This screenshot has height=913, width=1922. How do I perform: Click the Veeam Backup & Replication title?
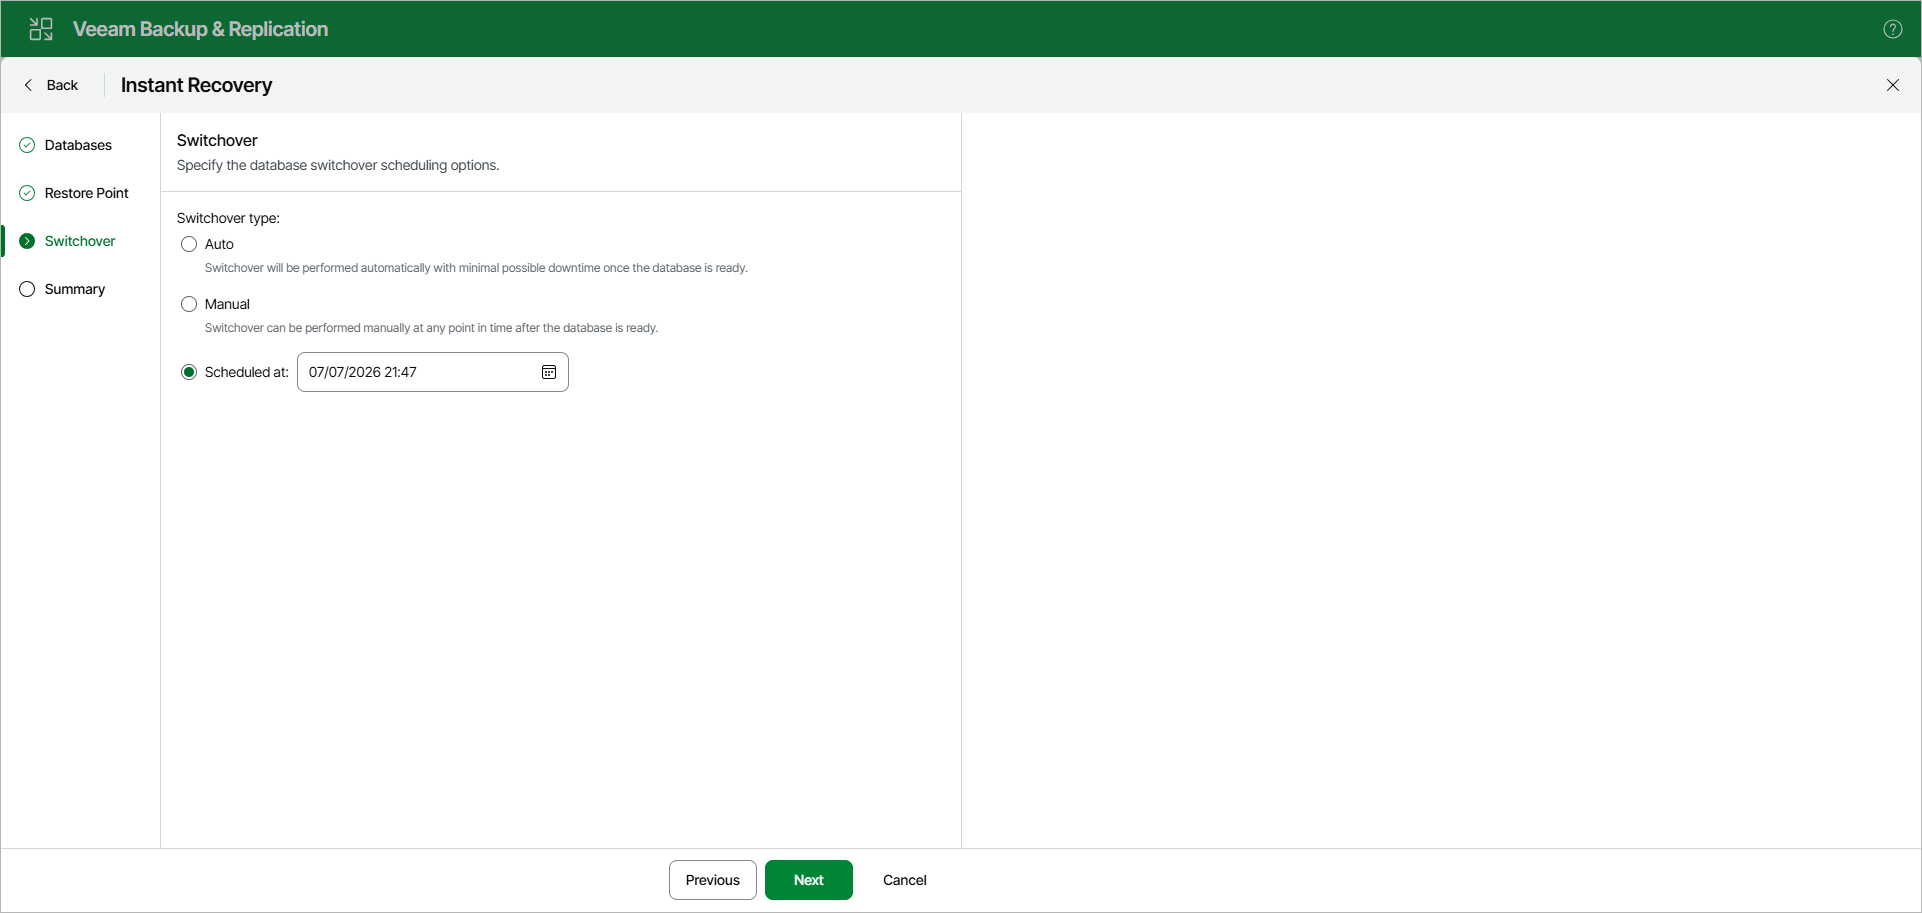point(200,29)
